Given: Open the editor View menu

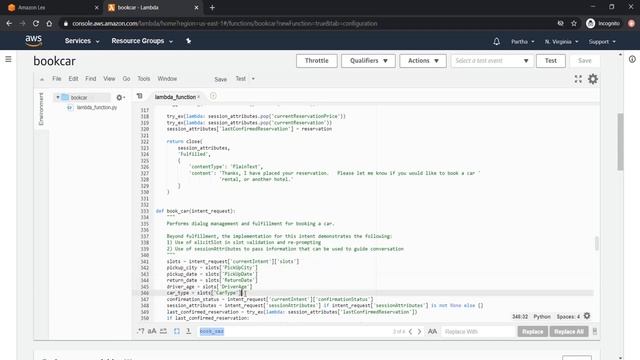Looking at the screenshot, I should tap(109, 78).
